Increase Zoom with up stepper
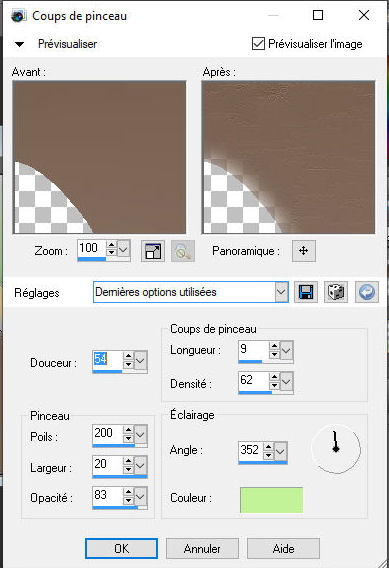This screenshot has width=389, height=568. pyautogui.click(x=112, y=245)
